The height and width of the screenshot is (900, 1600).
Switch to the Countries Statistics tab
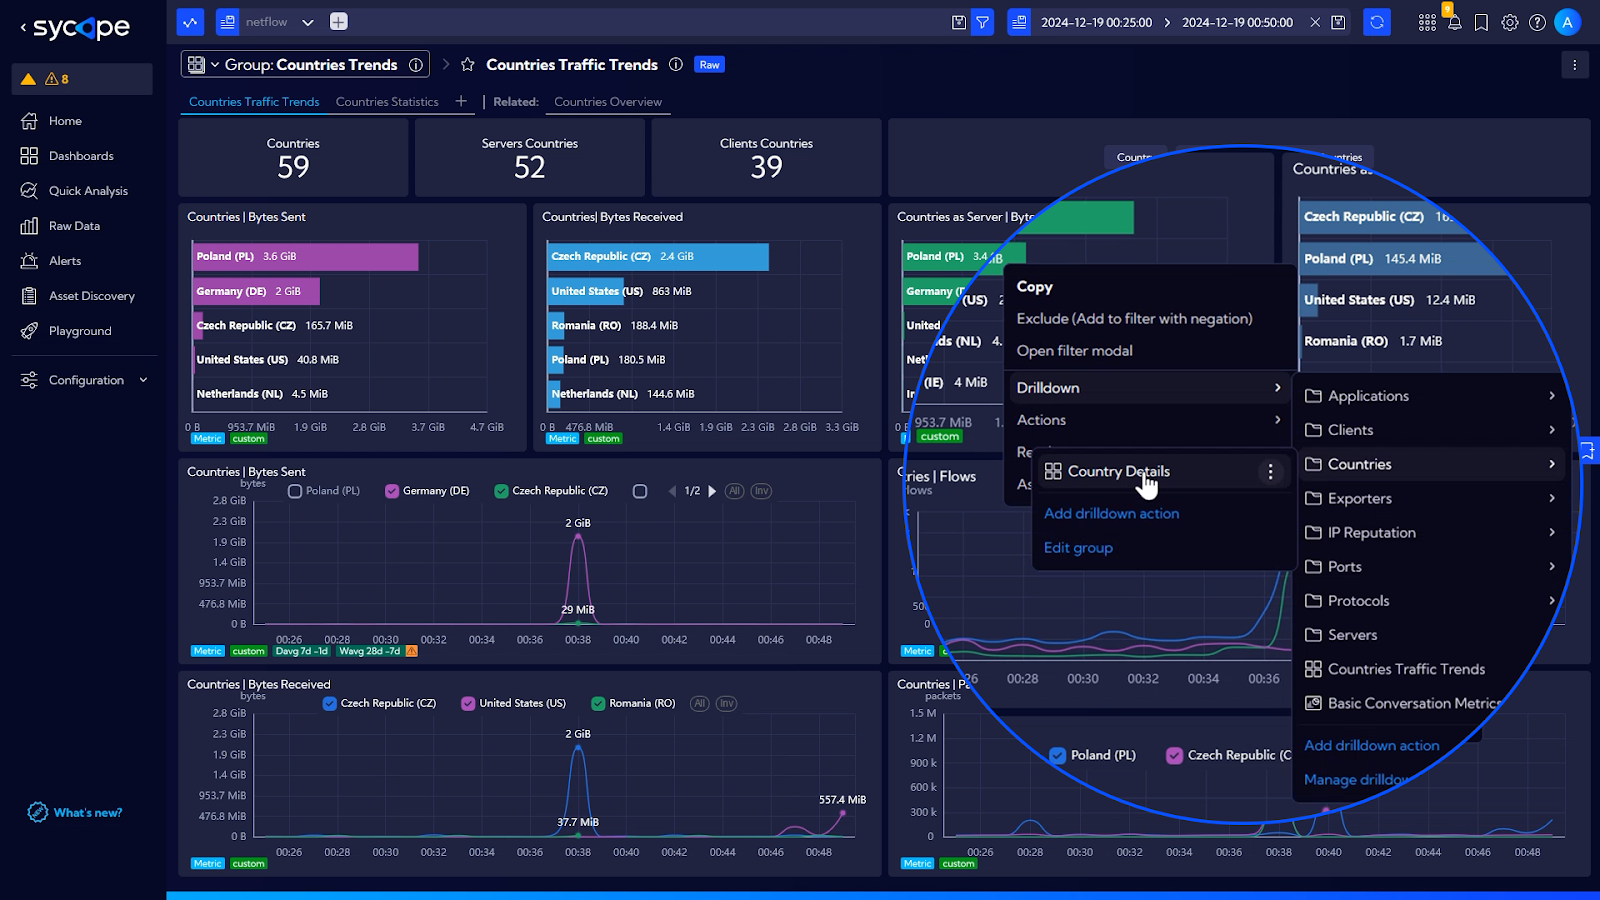point(387,102)
